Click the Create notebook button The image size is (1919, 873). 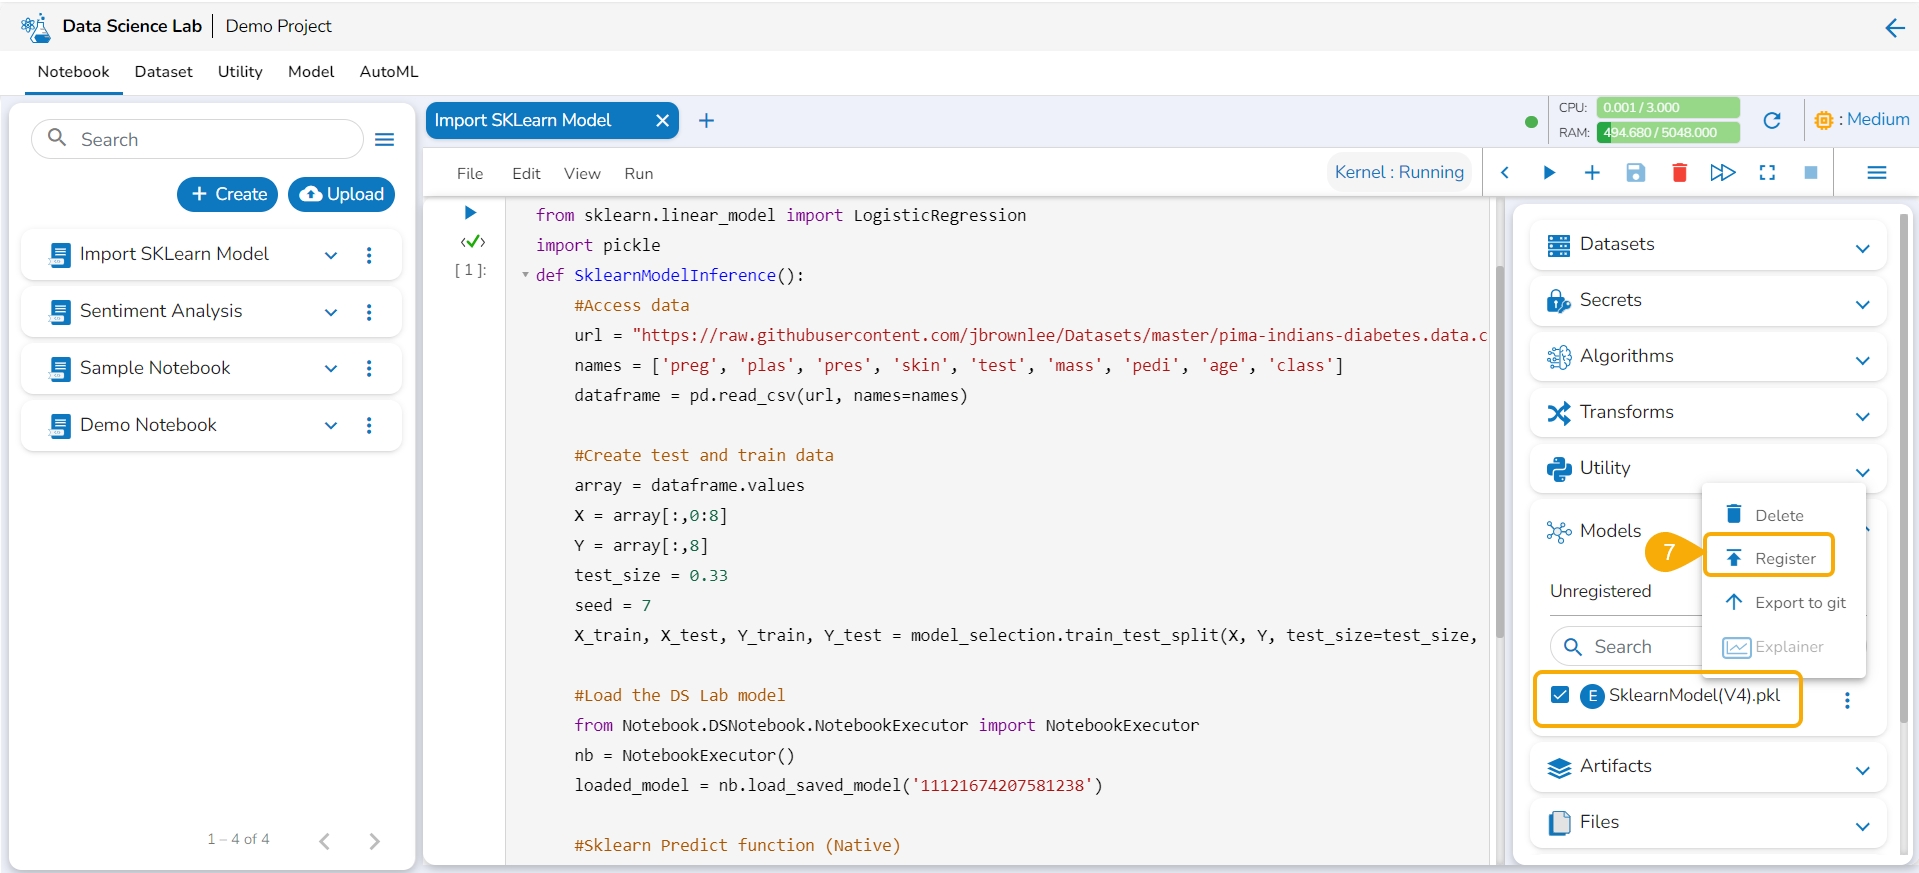(228, 194)
